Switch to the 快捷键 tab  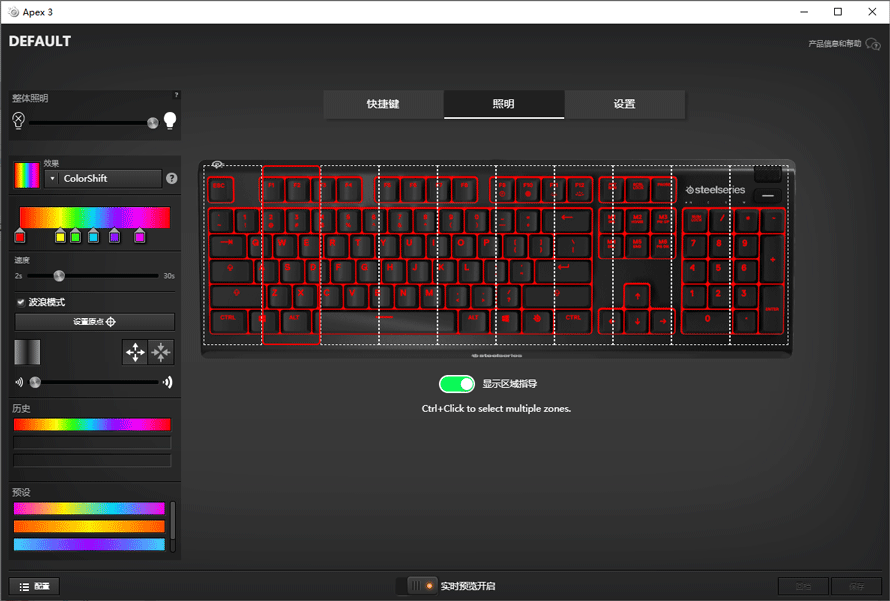[383, 104]
